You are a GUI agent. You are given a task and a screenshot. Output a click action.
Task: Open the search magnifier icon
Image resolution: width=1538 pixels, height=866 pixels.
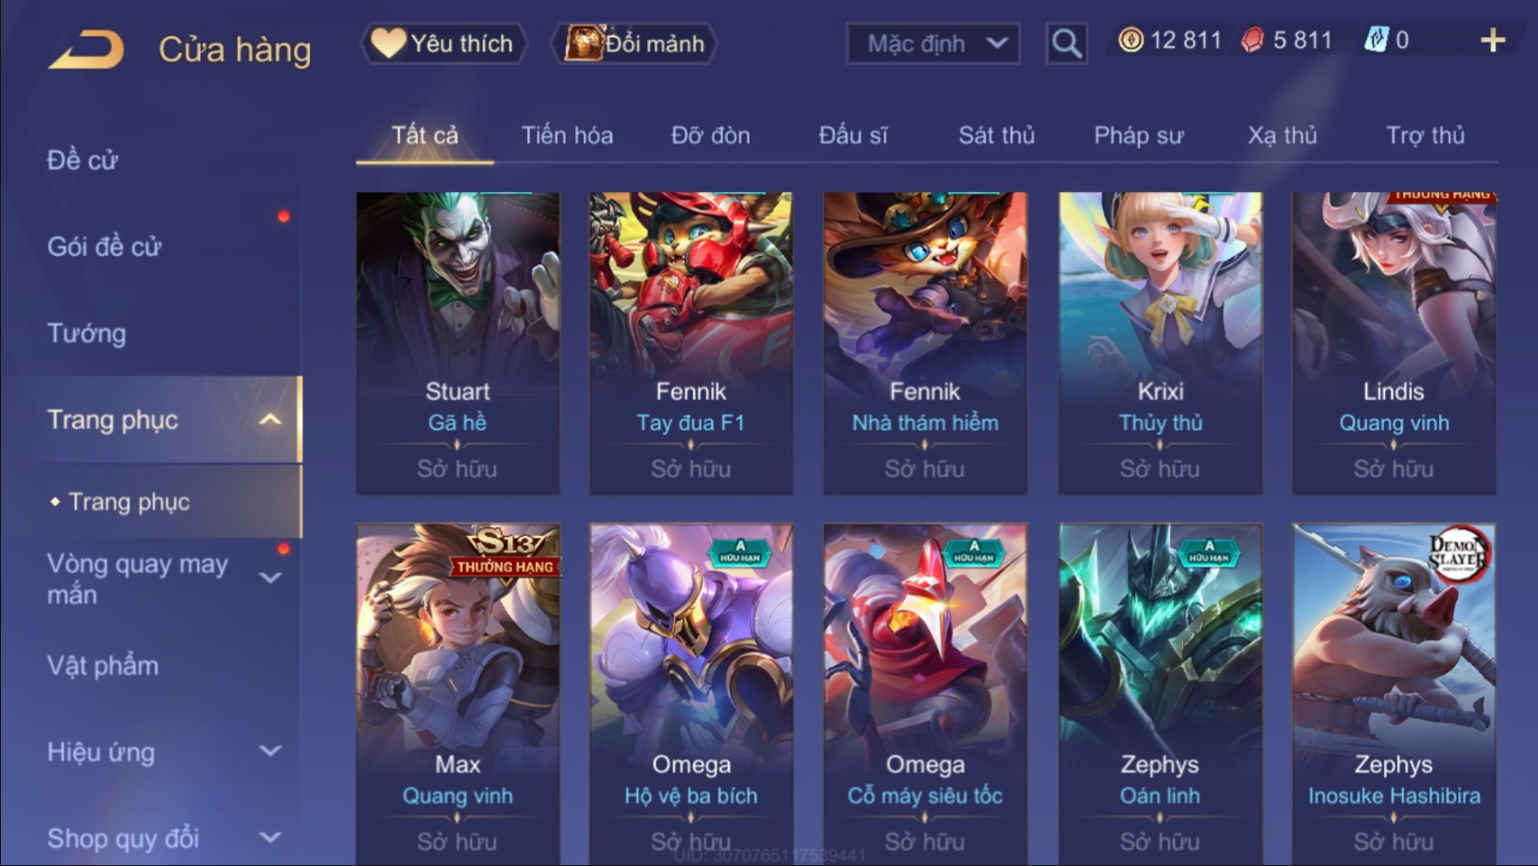1066,44
